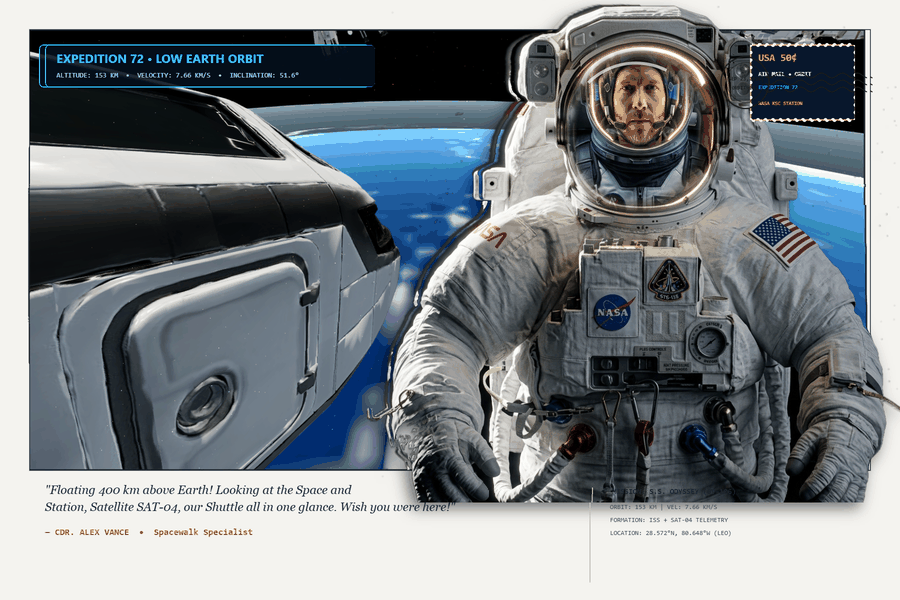Click the "FORMATION: ISS + SAT-04 TELEMETRY" line
This screenshot has height=600, width=900.
click(x=669, y=520)
